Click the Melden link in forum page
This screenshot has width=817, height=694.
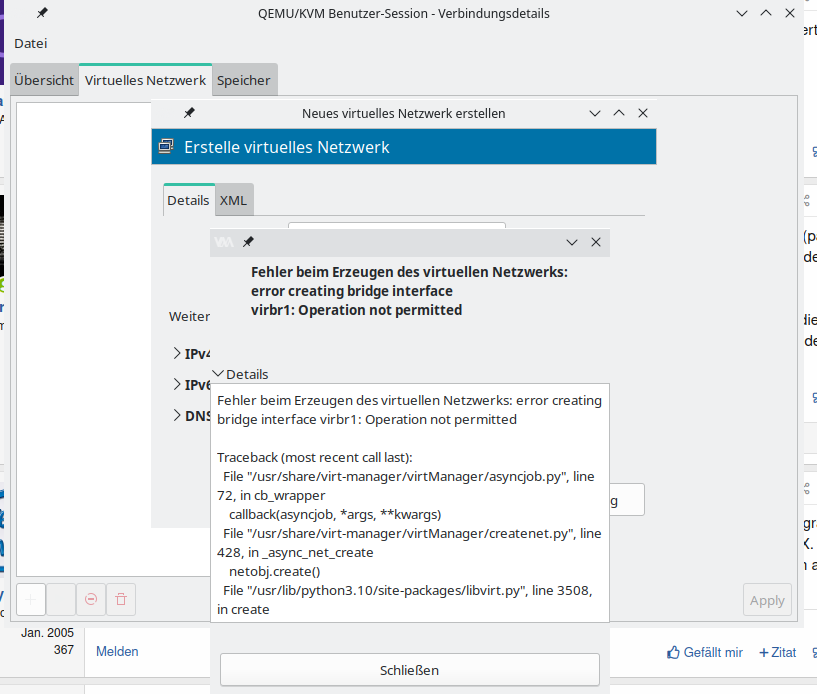(117, 651)
